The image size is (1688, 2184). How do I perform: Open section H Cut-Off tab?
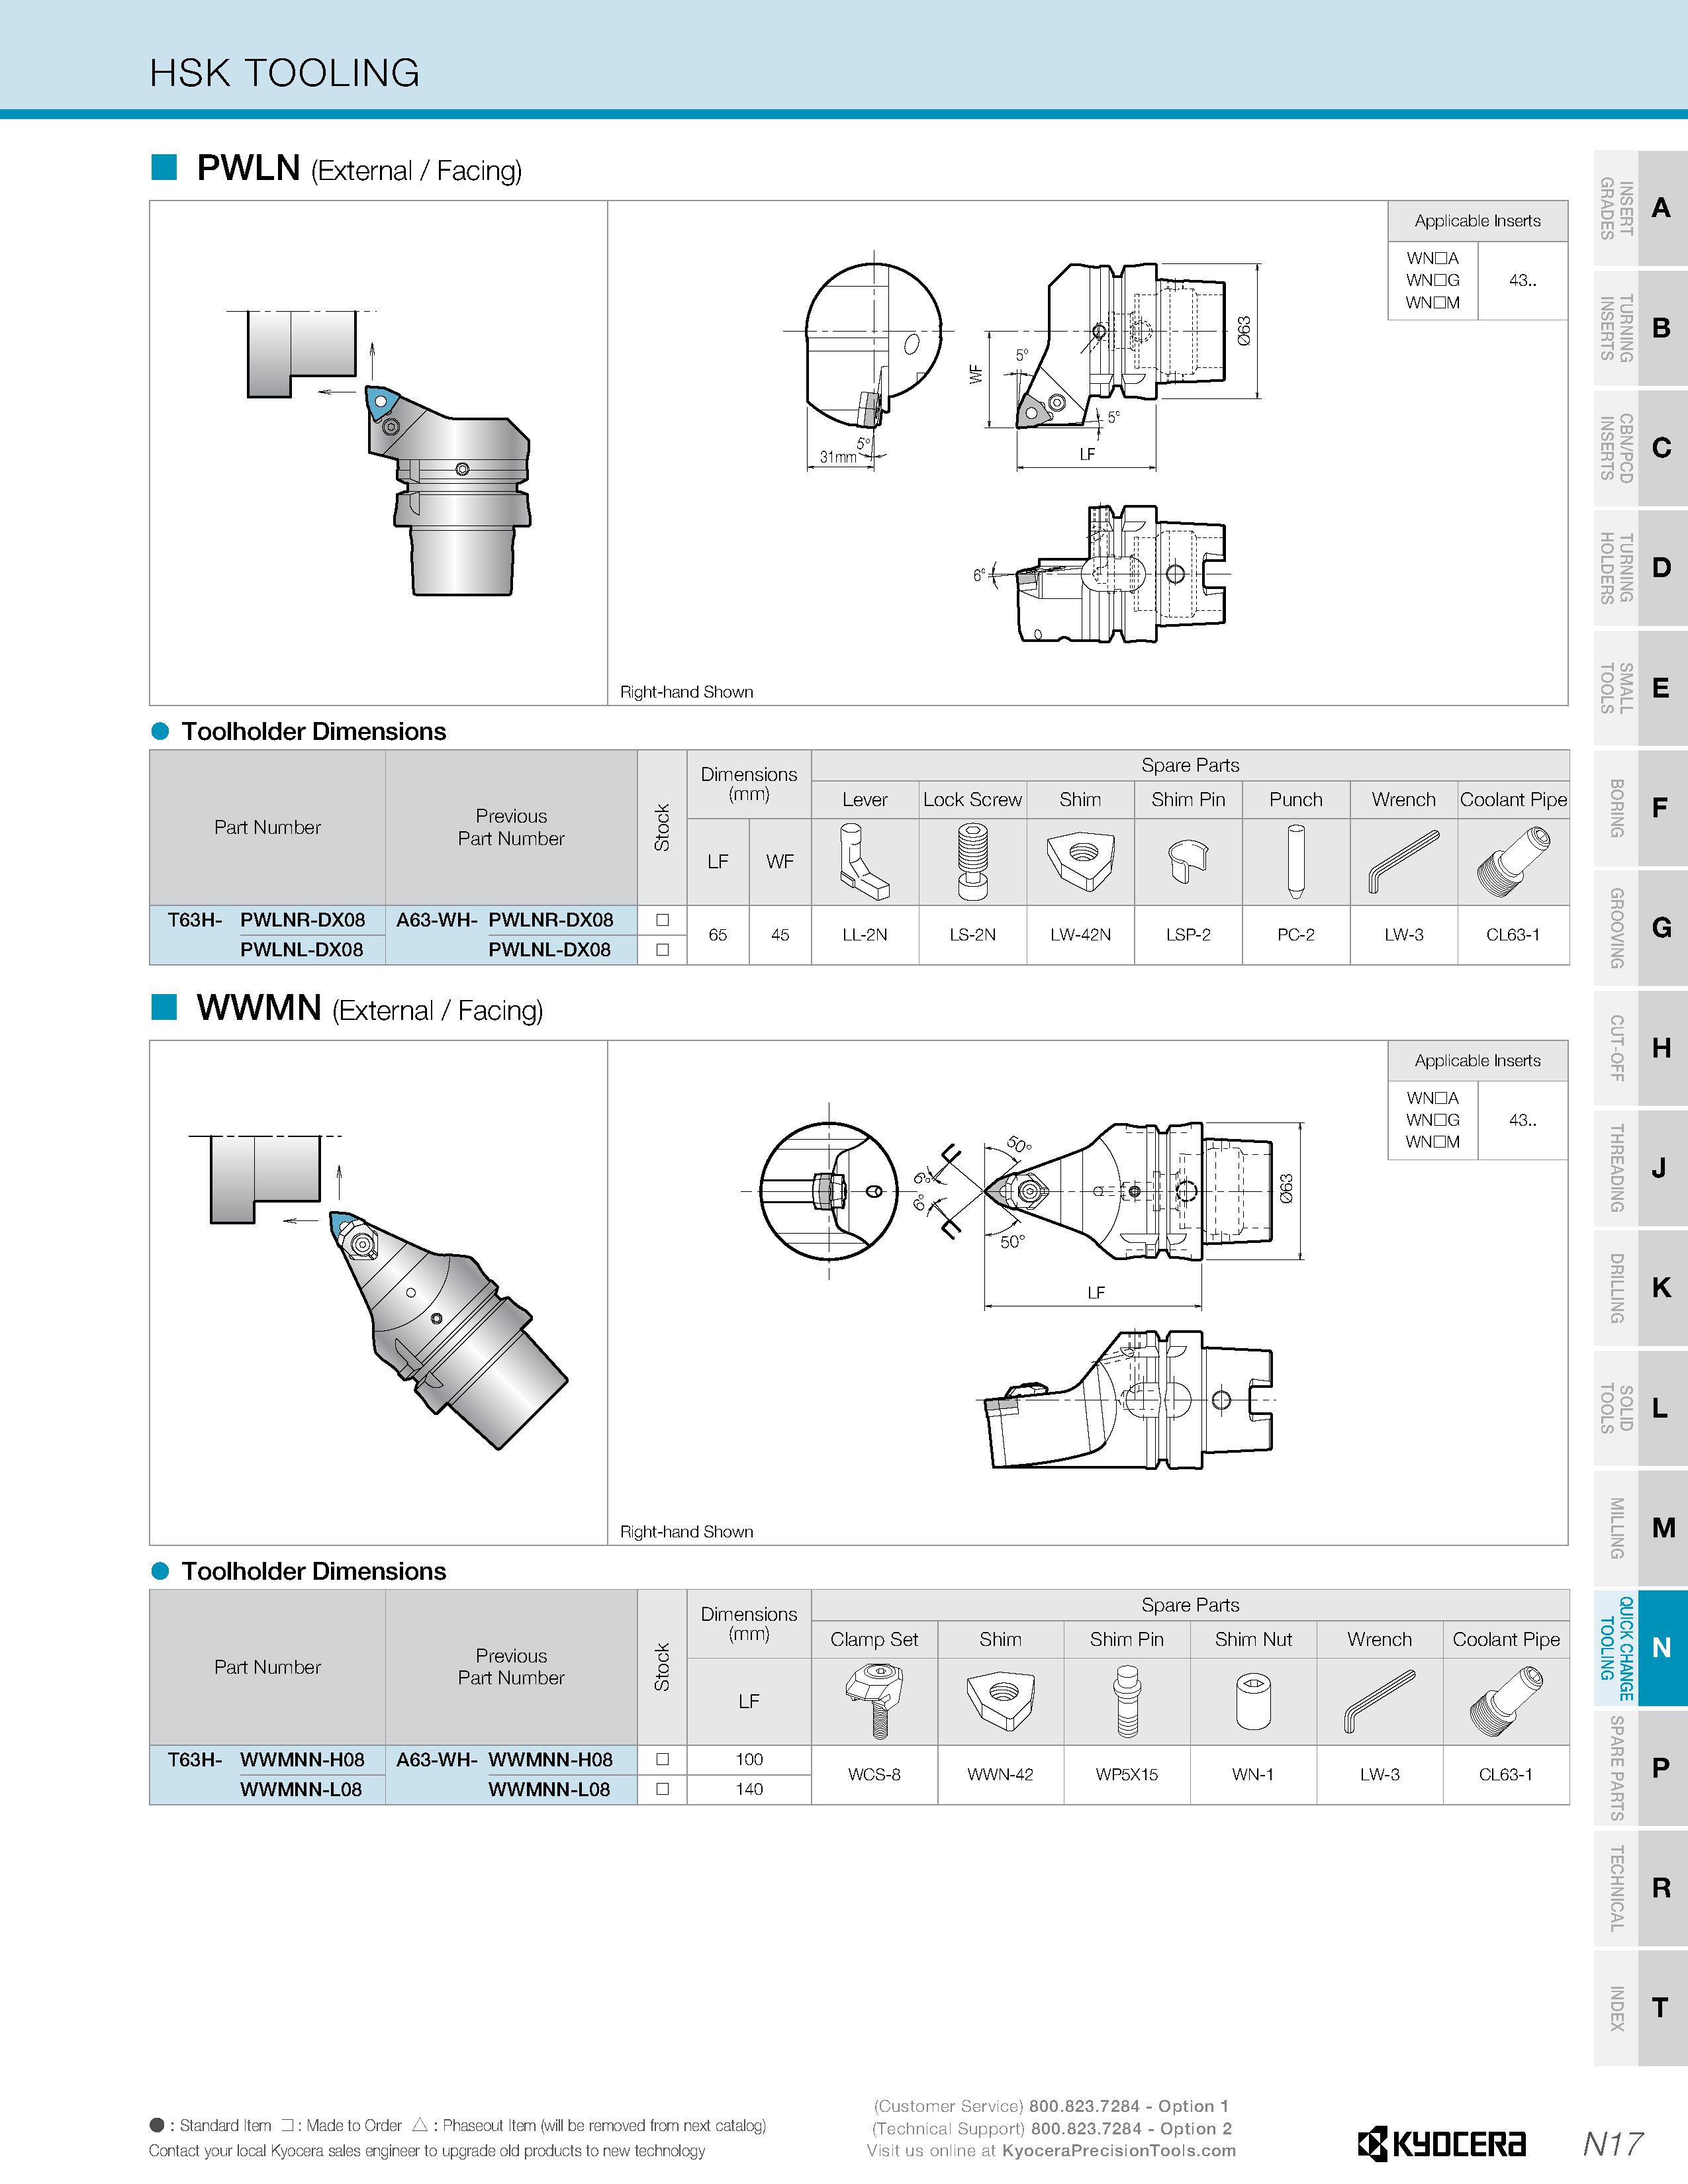tap(1640, 1048)
